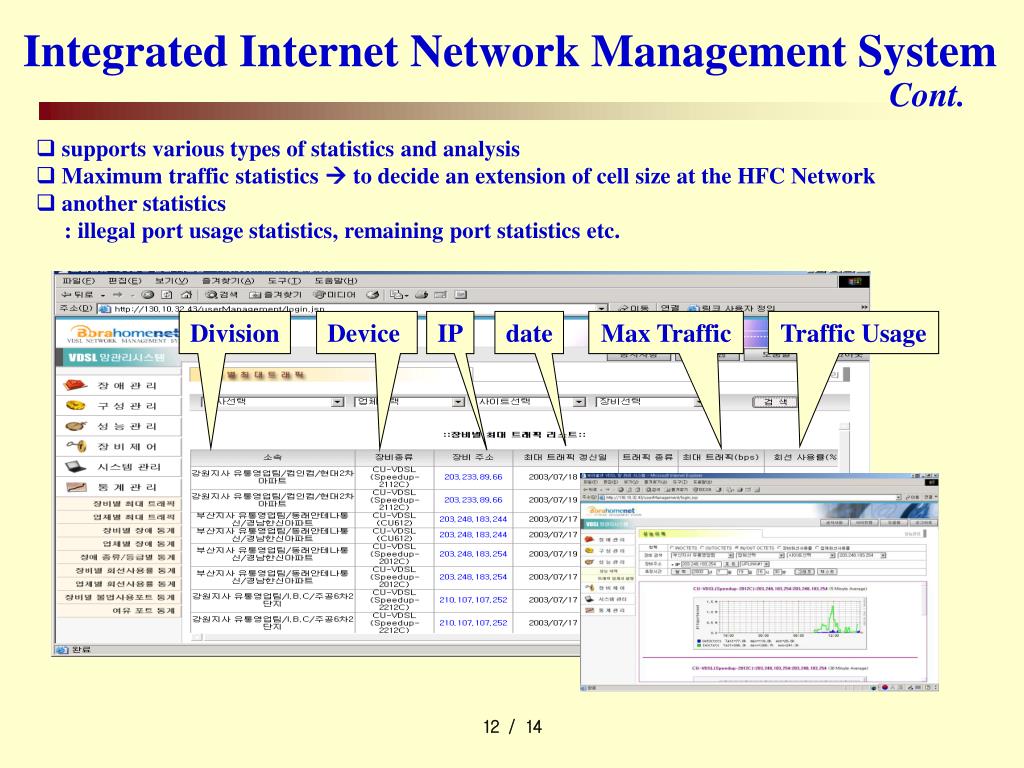
Task: Click the 장비종류 column header
Action: tap(394, 457)
